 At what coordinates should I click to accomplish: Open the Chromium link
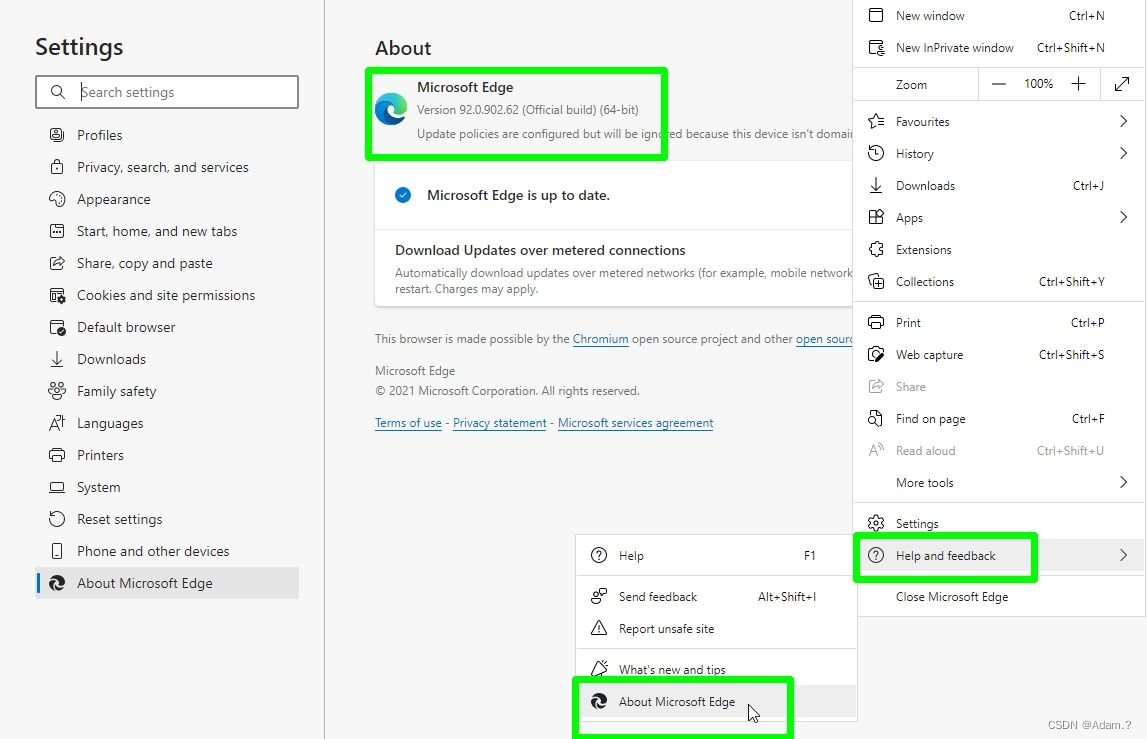click(x=601, y=339)
